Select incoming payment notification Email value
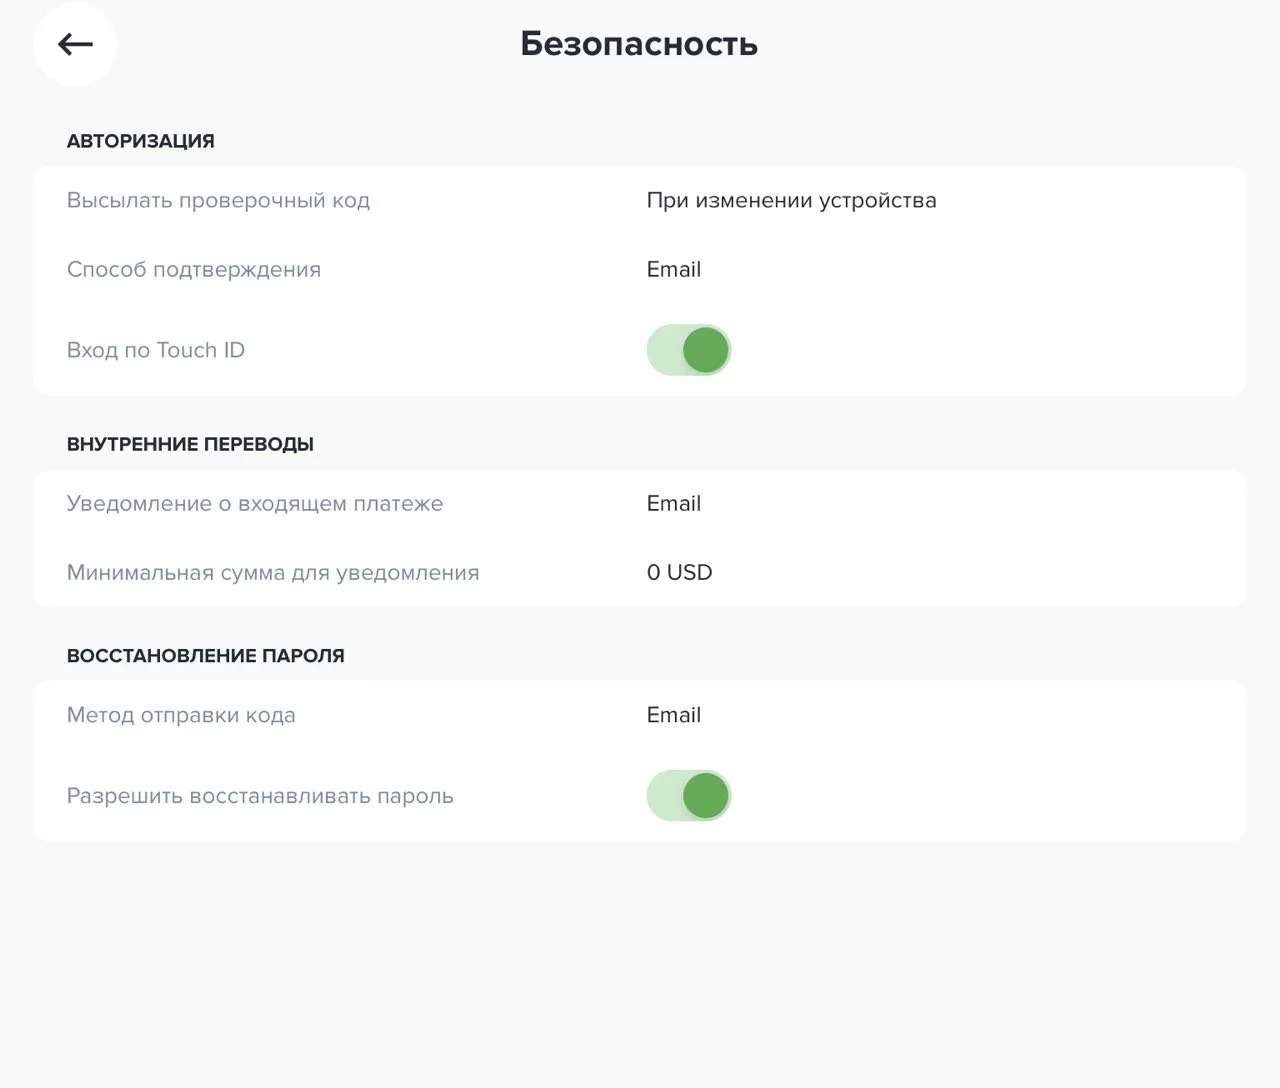This screenshot has height=1088, width=1280. click(x=673, y=503)
